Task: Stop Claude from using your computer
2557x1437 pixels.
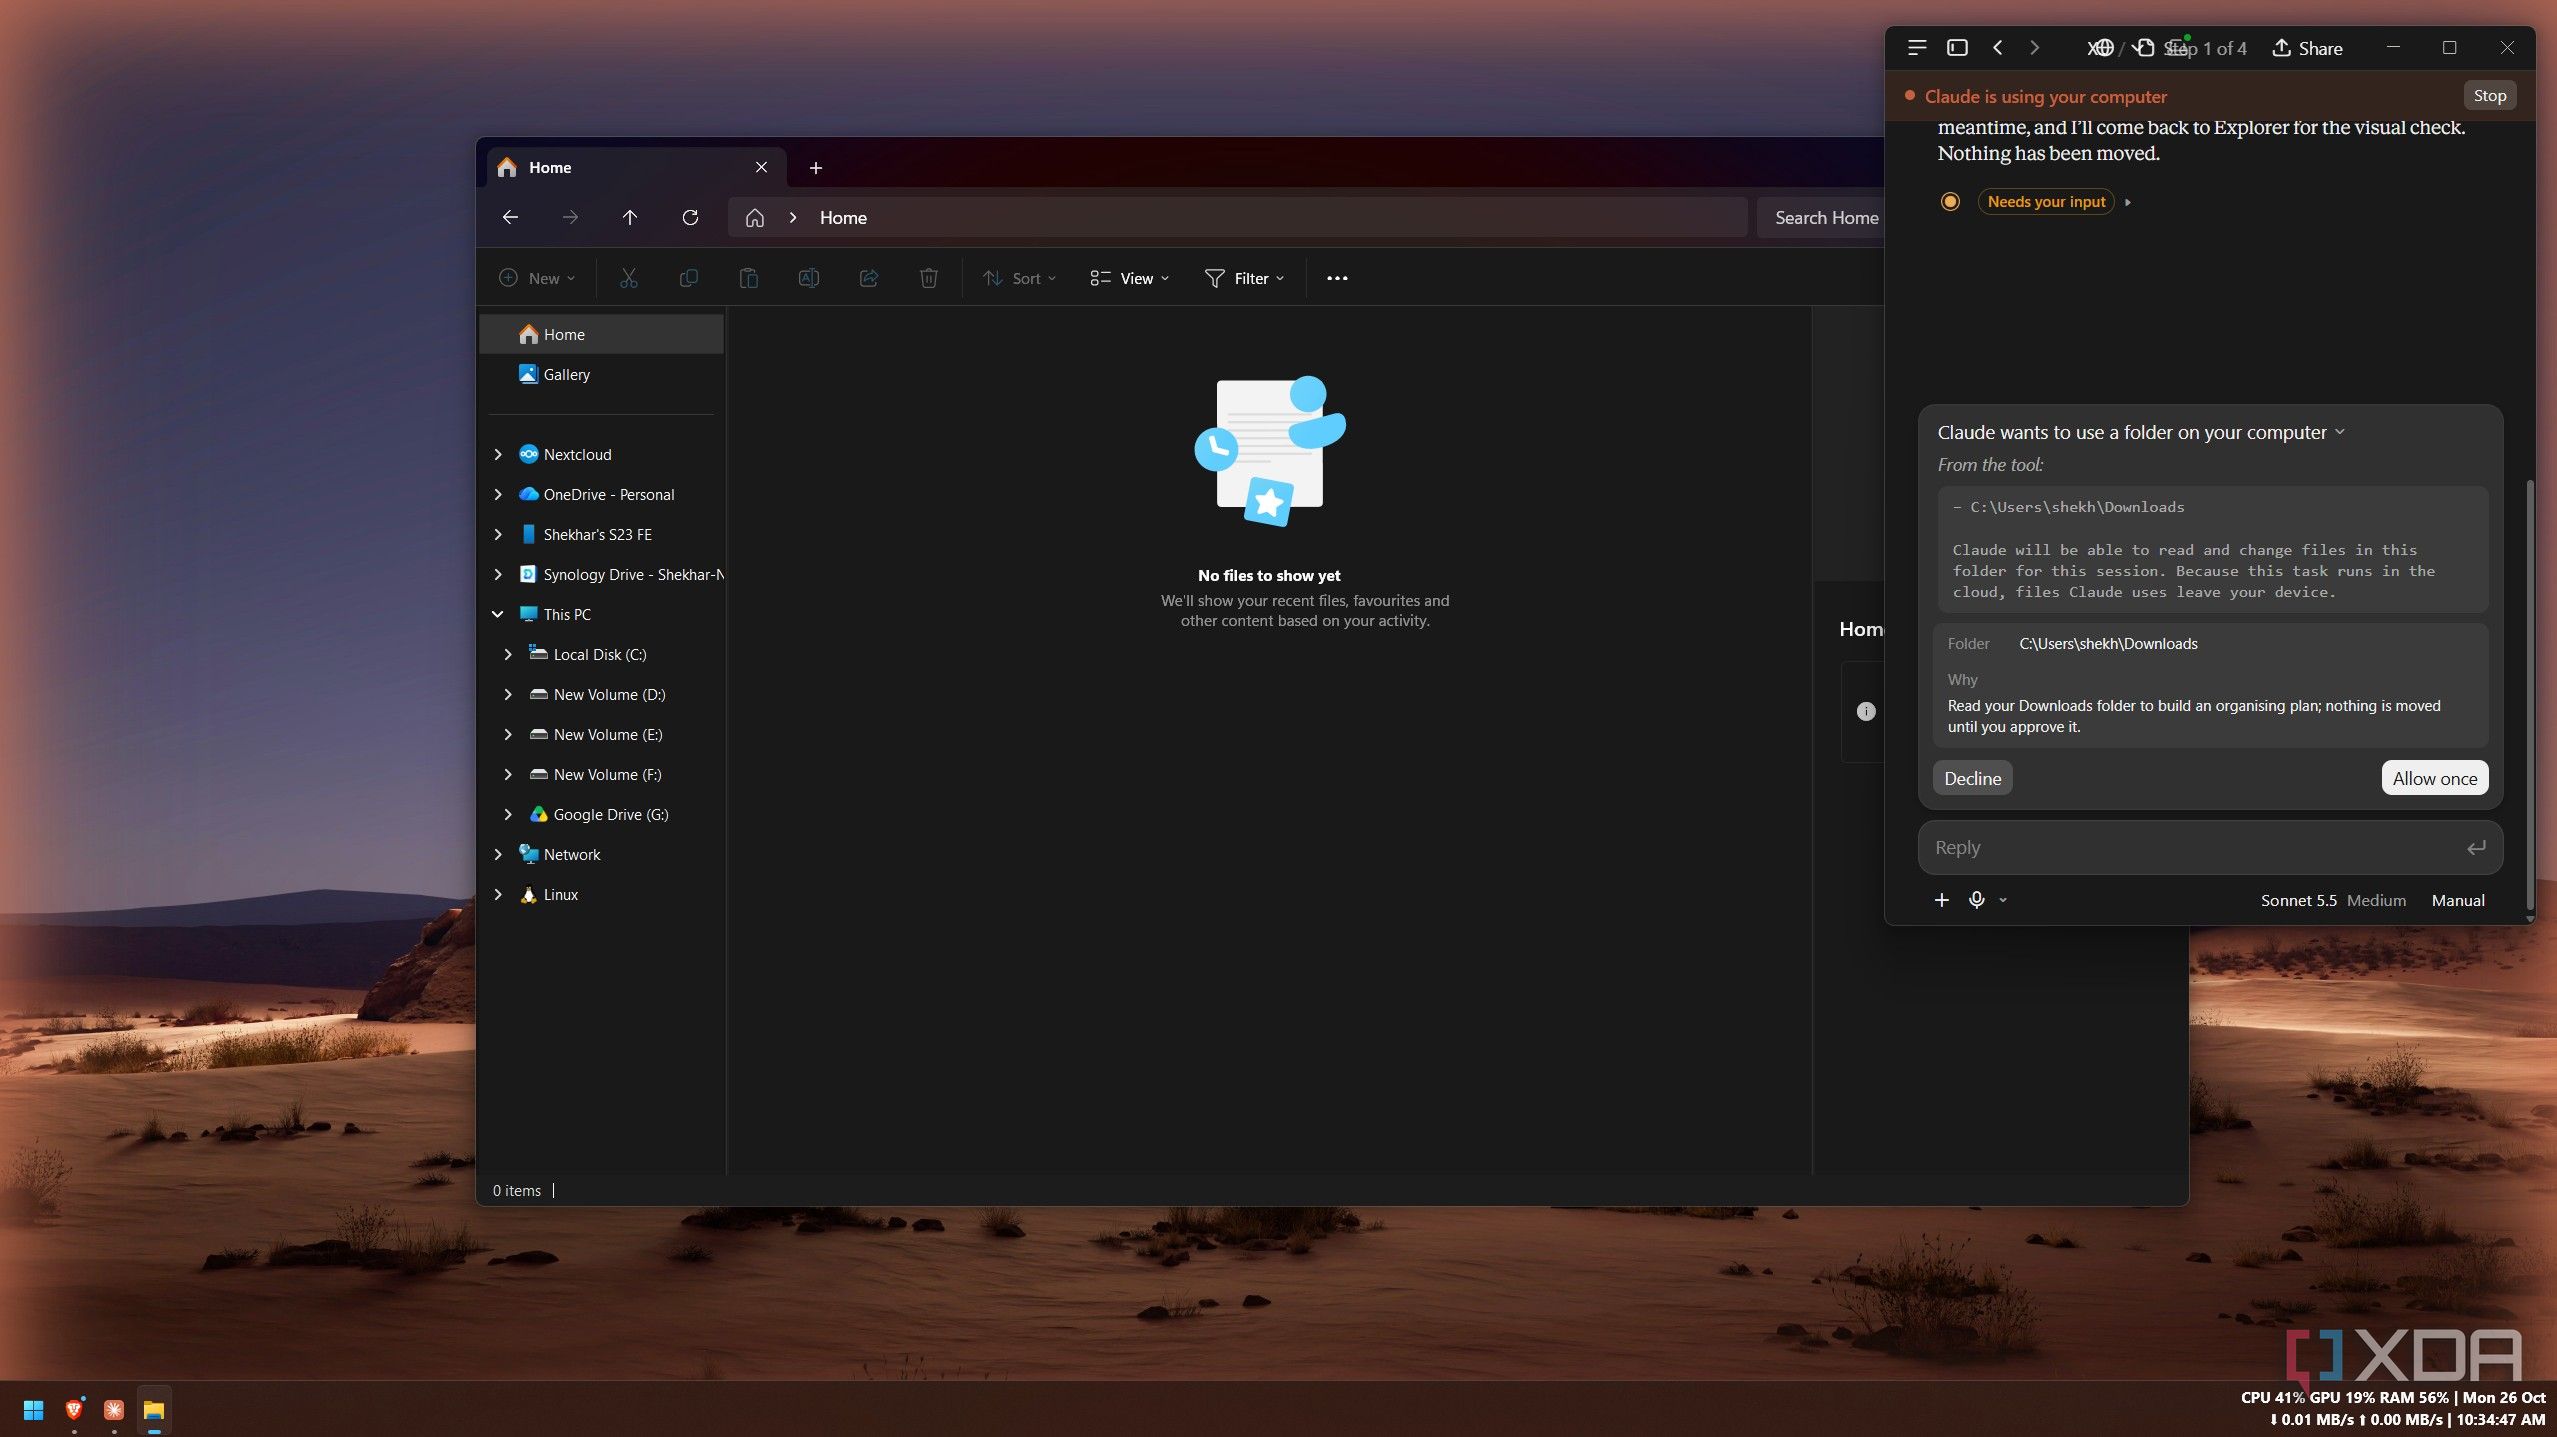Action: [x=2489, y=96]
